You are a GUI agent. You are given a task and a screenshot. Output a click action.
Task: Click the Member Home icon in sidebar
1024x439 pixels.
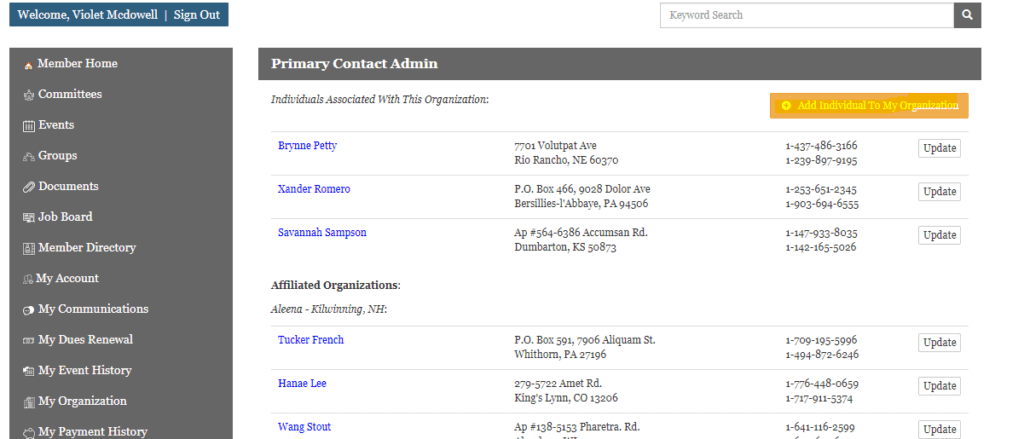click(x=28, y=65)
